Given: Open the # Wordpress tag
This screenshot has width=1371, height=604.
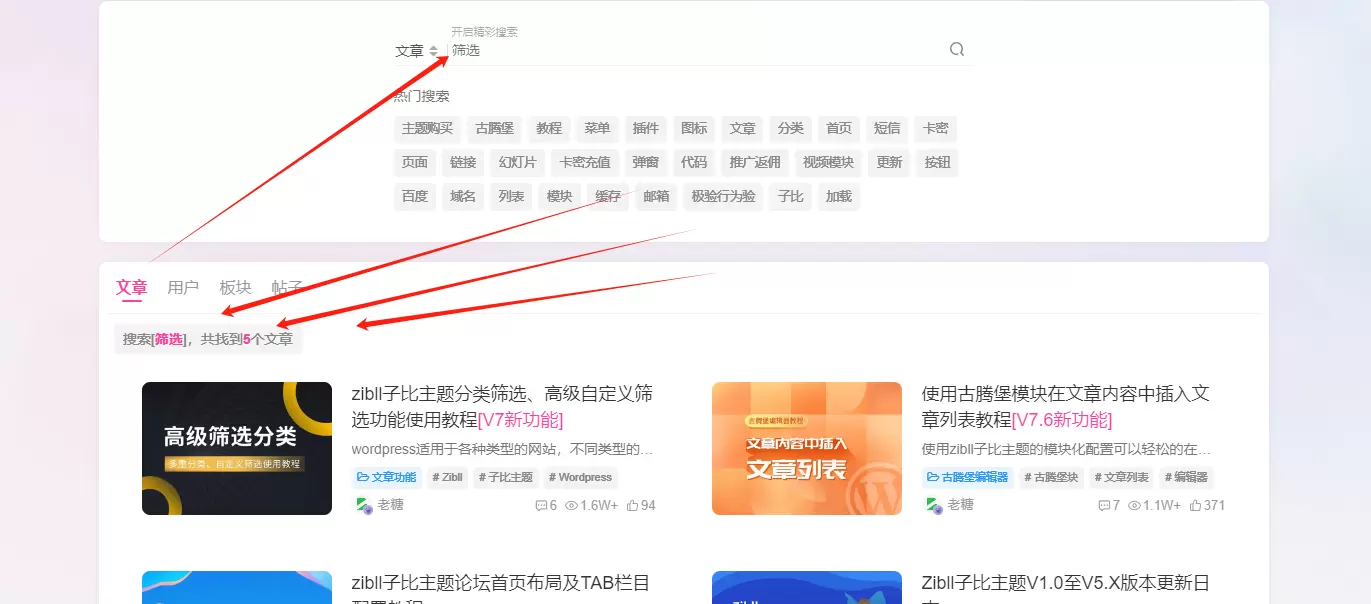Looking at the screenshot, I should click(581, 478).
